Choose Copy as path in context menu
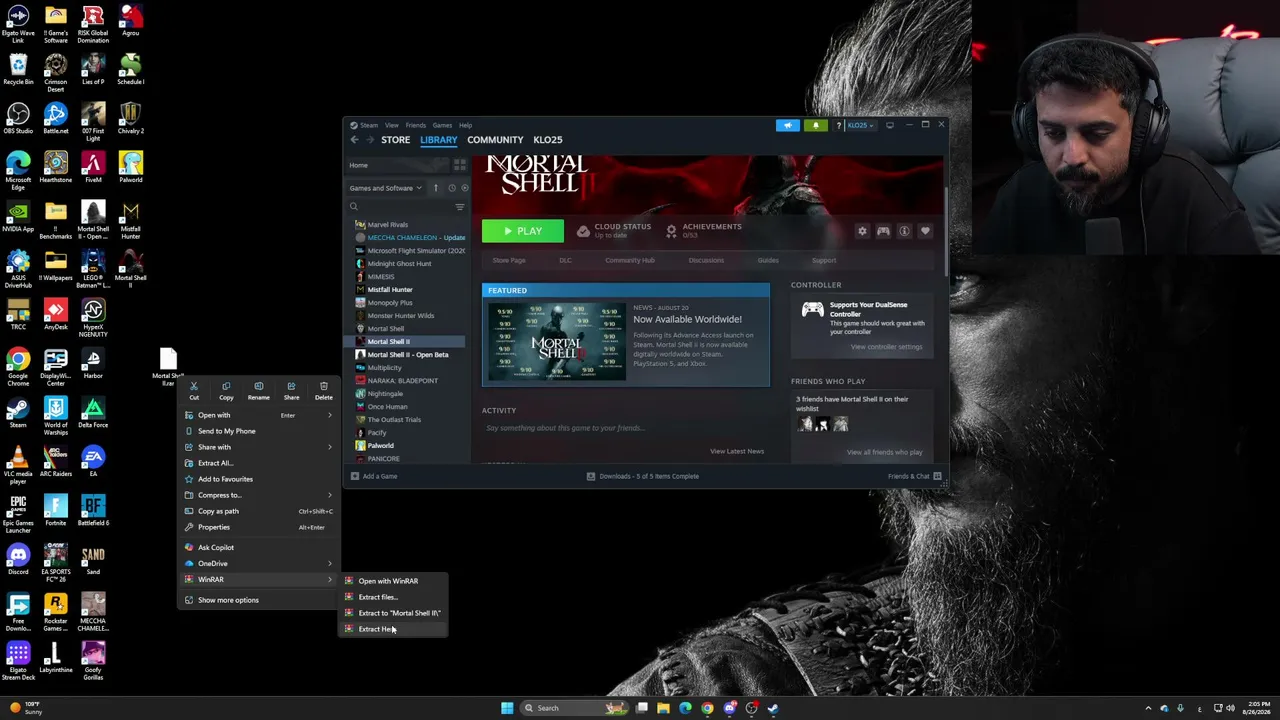1280x720 pixels. [x=258, y=511]
